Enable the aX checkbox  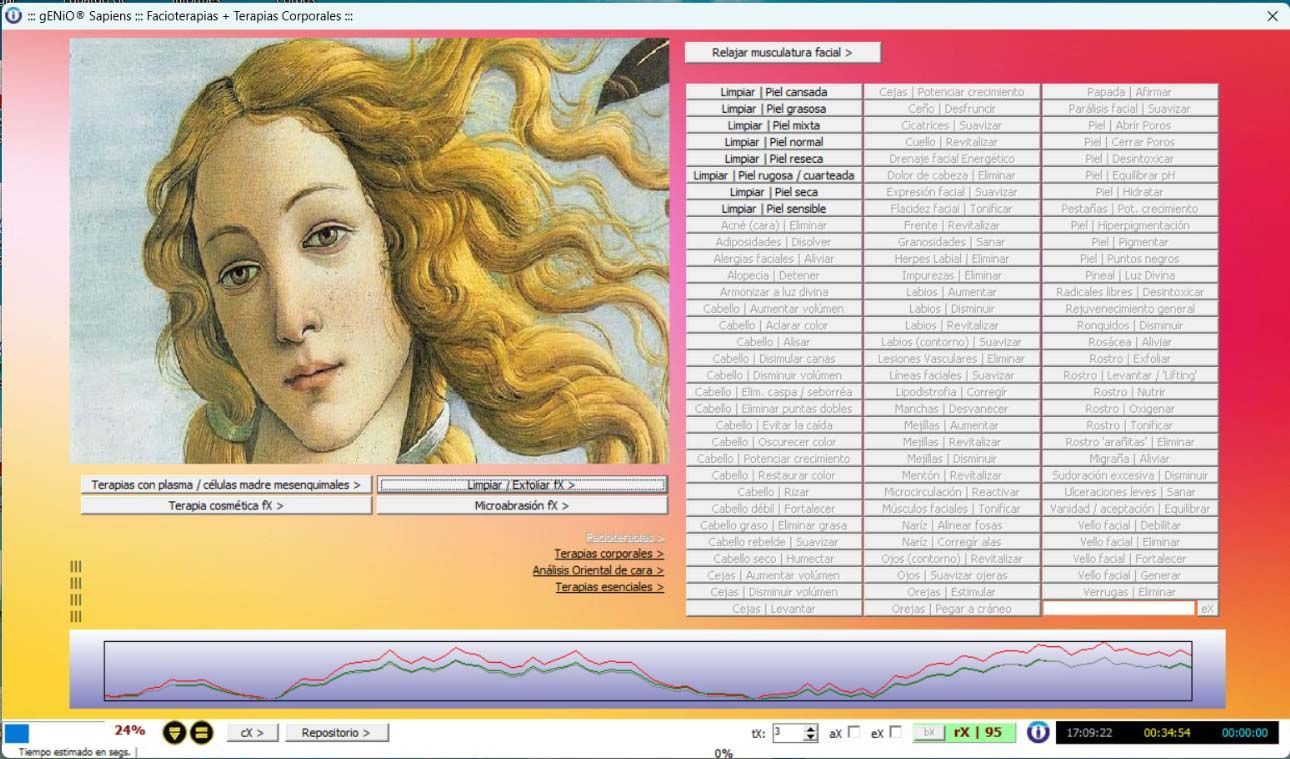click(x=853, y=732)
